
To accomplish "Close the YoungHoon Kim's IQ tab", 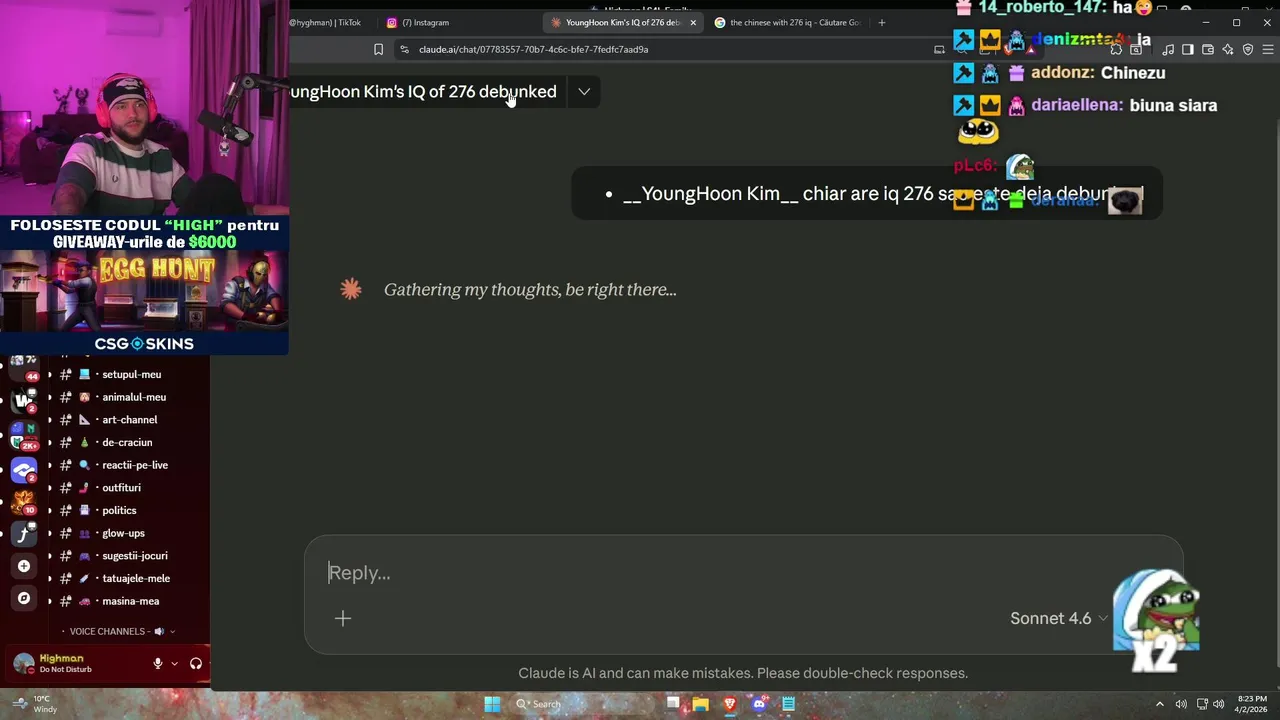I will (x=693, y=22).
